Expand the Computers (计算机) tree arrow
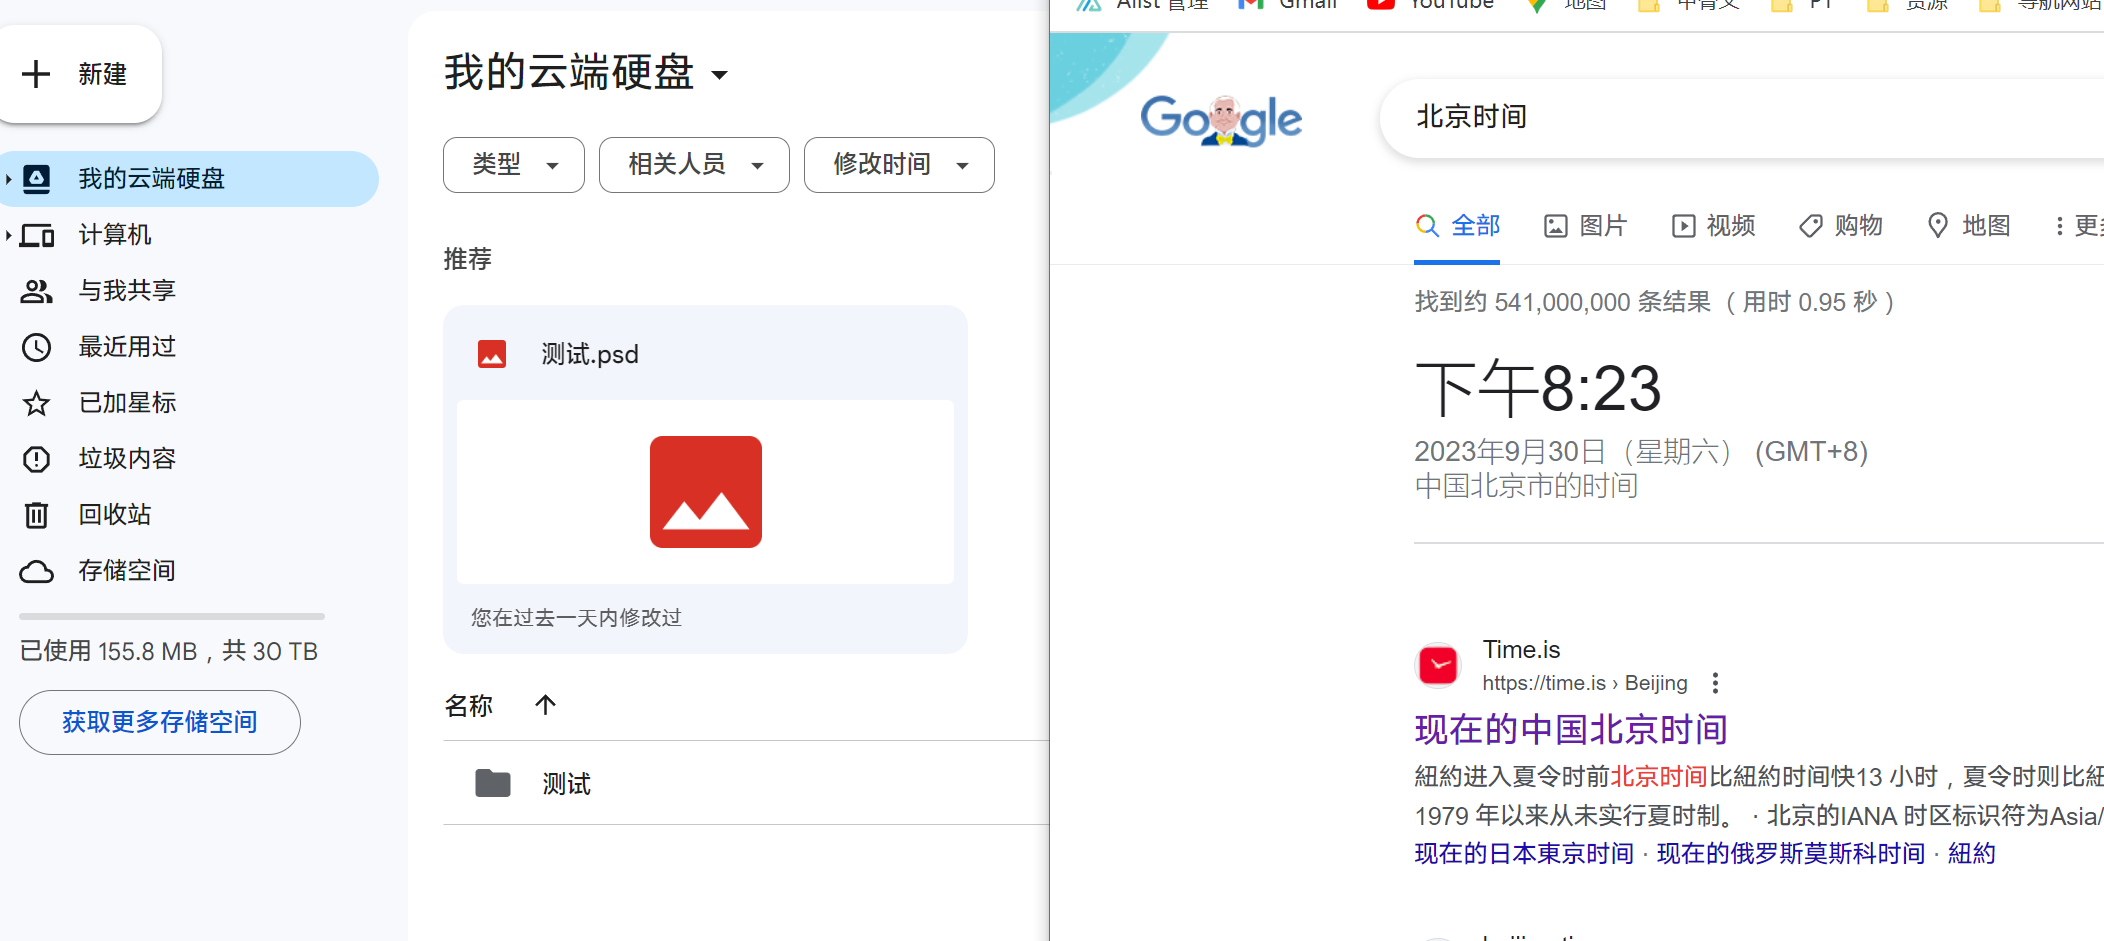 [8, 235]
